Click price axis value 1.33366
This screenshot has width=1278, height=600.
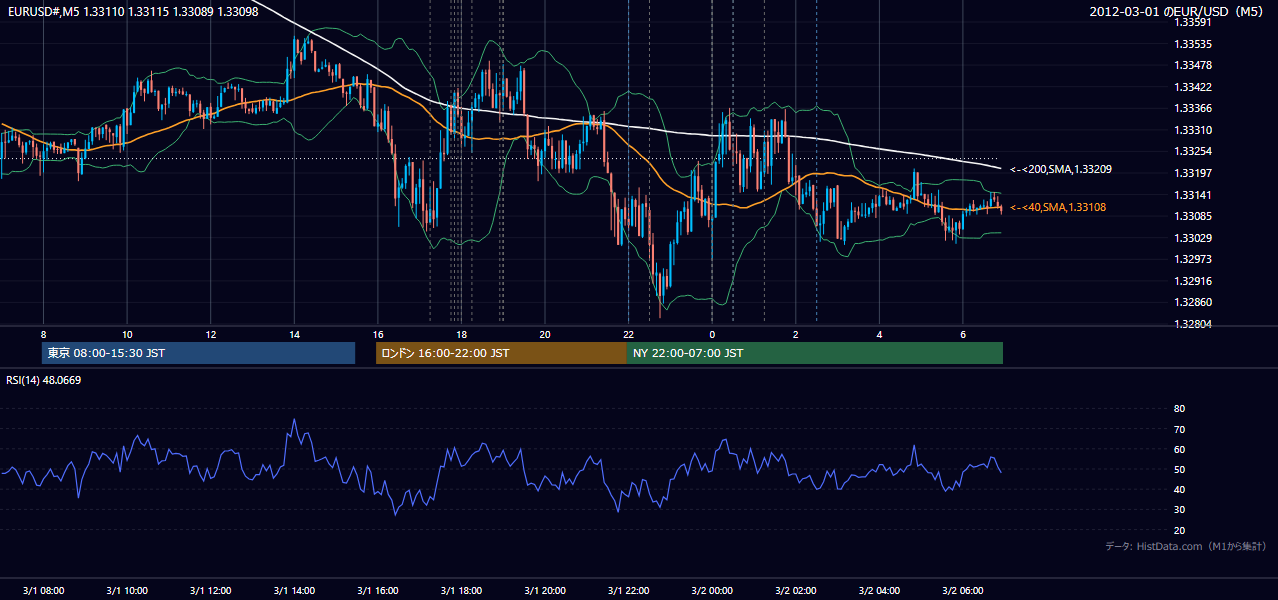click(1193, 108)
